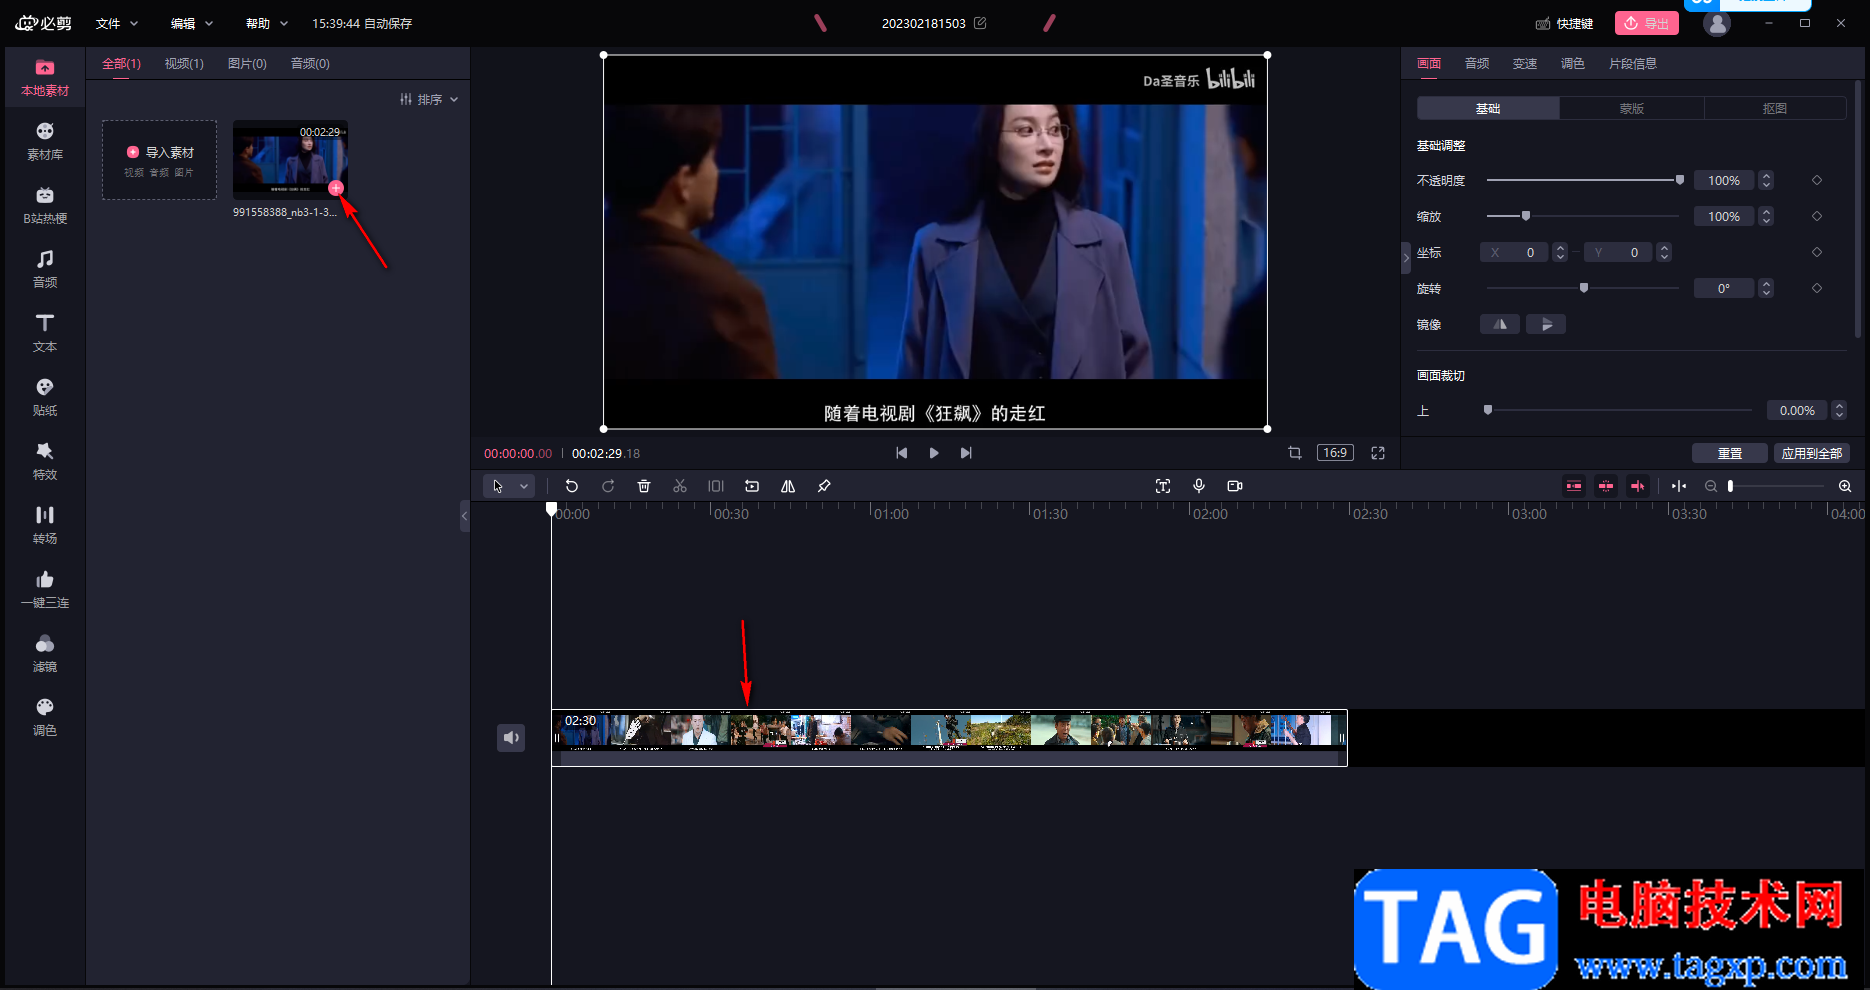The image size is (1870, 990).
Task: Add clip to timeline with plus button
Action: pos(336,188)
